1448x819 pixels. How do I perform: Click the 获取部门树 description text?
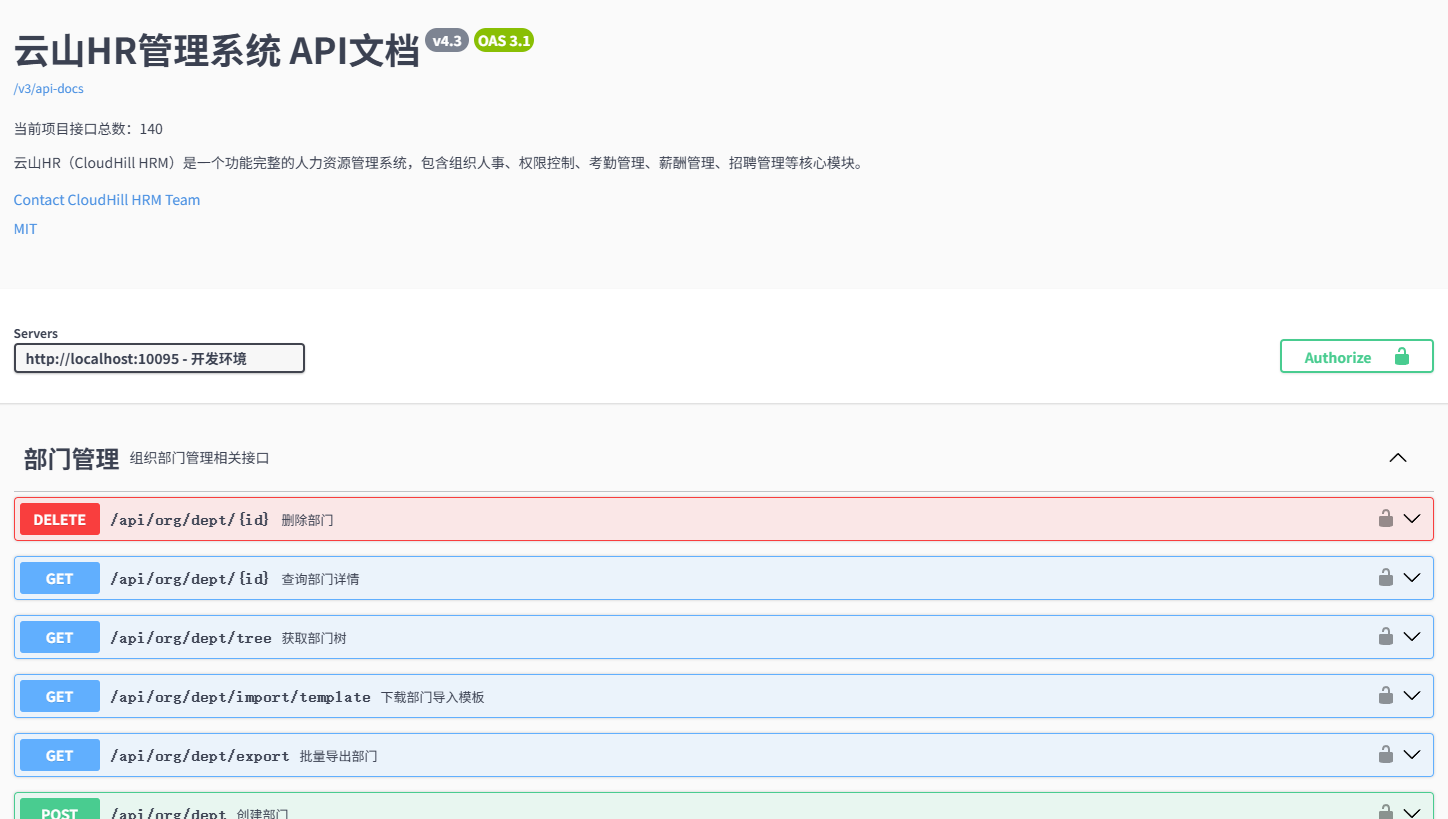pyautogui.click(x=314, y=638)
